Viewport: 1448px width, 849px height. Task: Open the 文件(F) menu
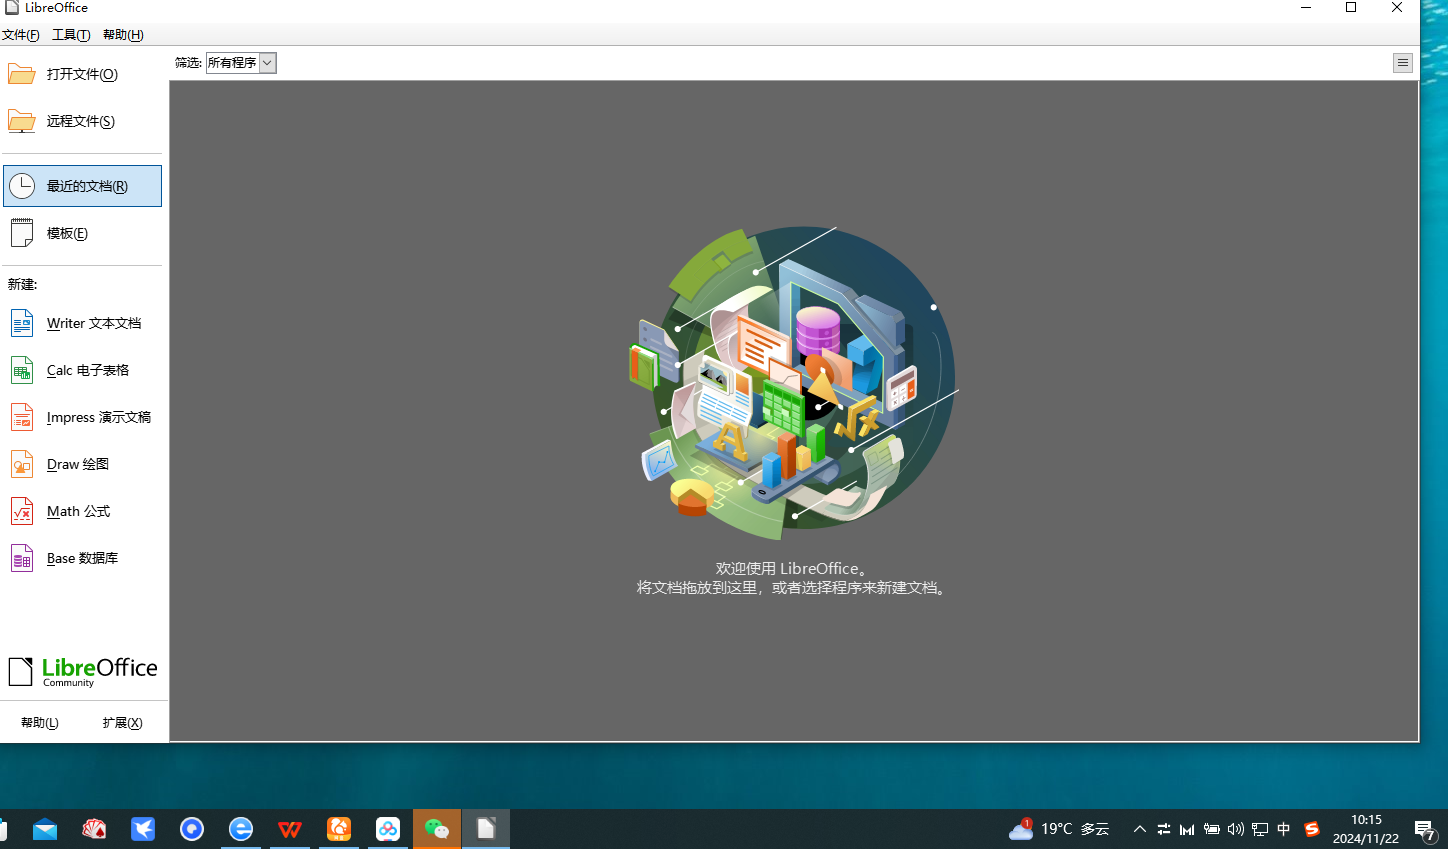point(21,35)
